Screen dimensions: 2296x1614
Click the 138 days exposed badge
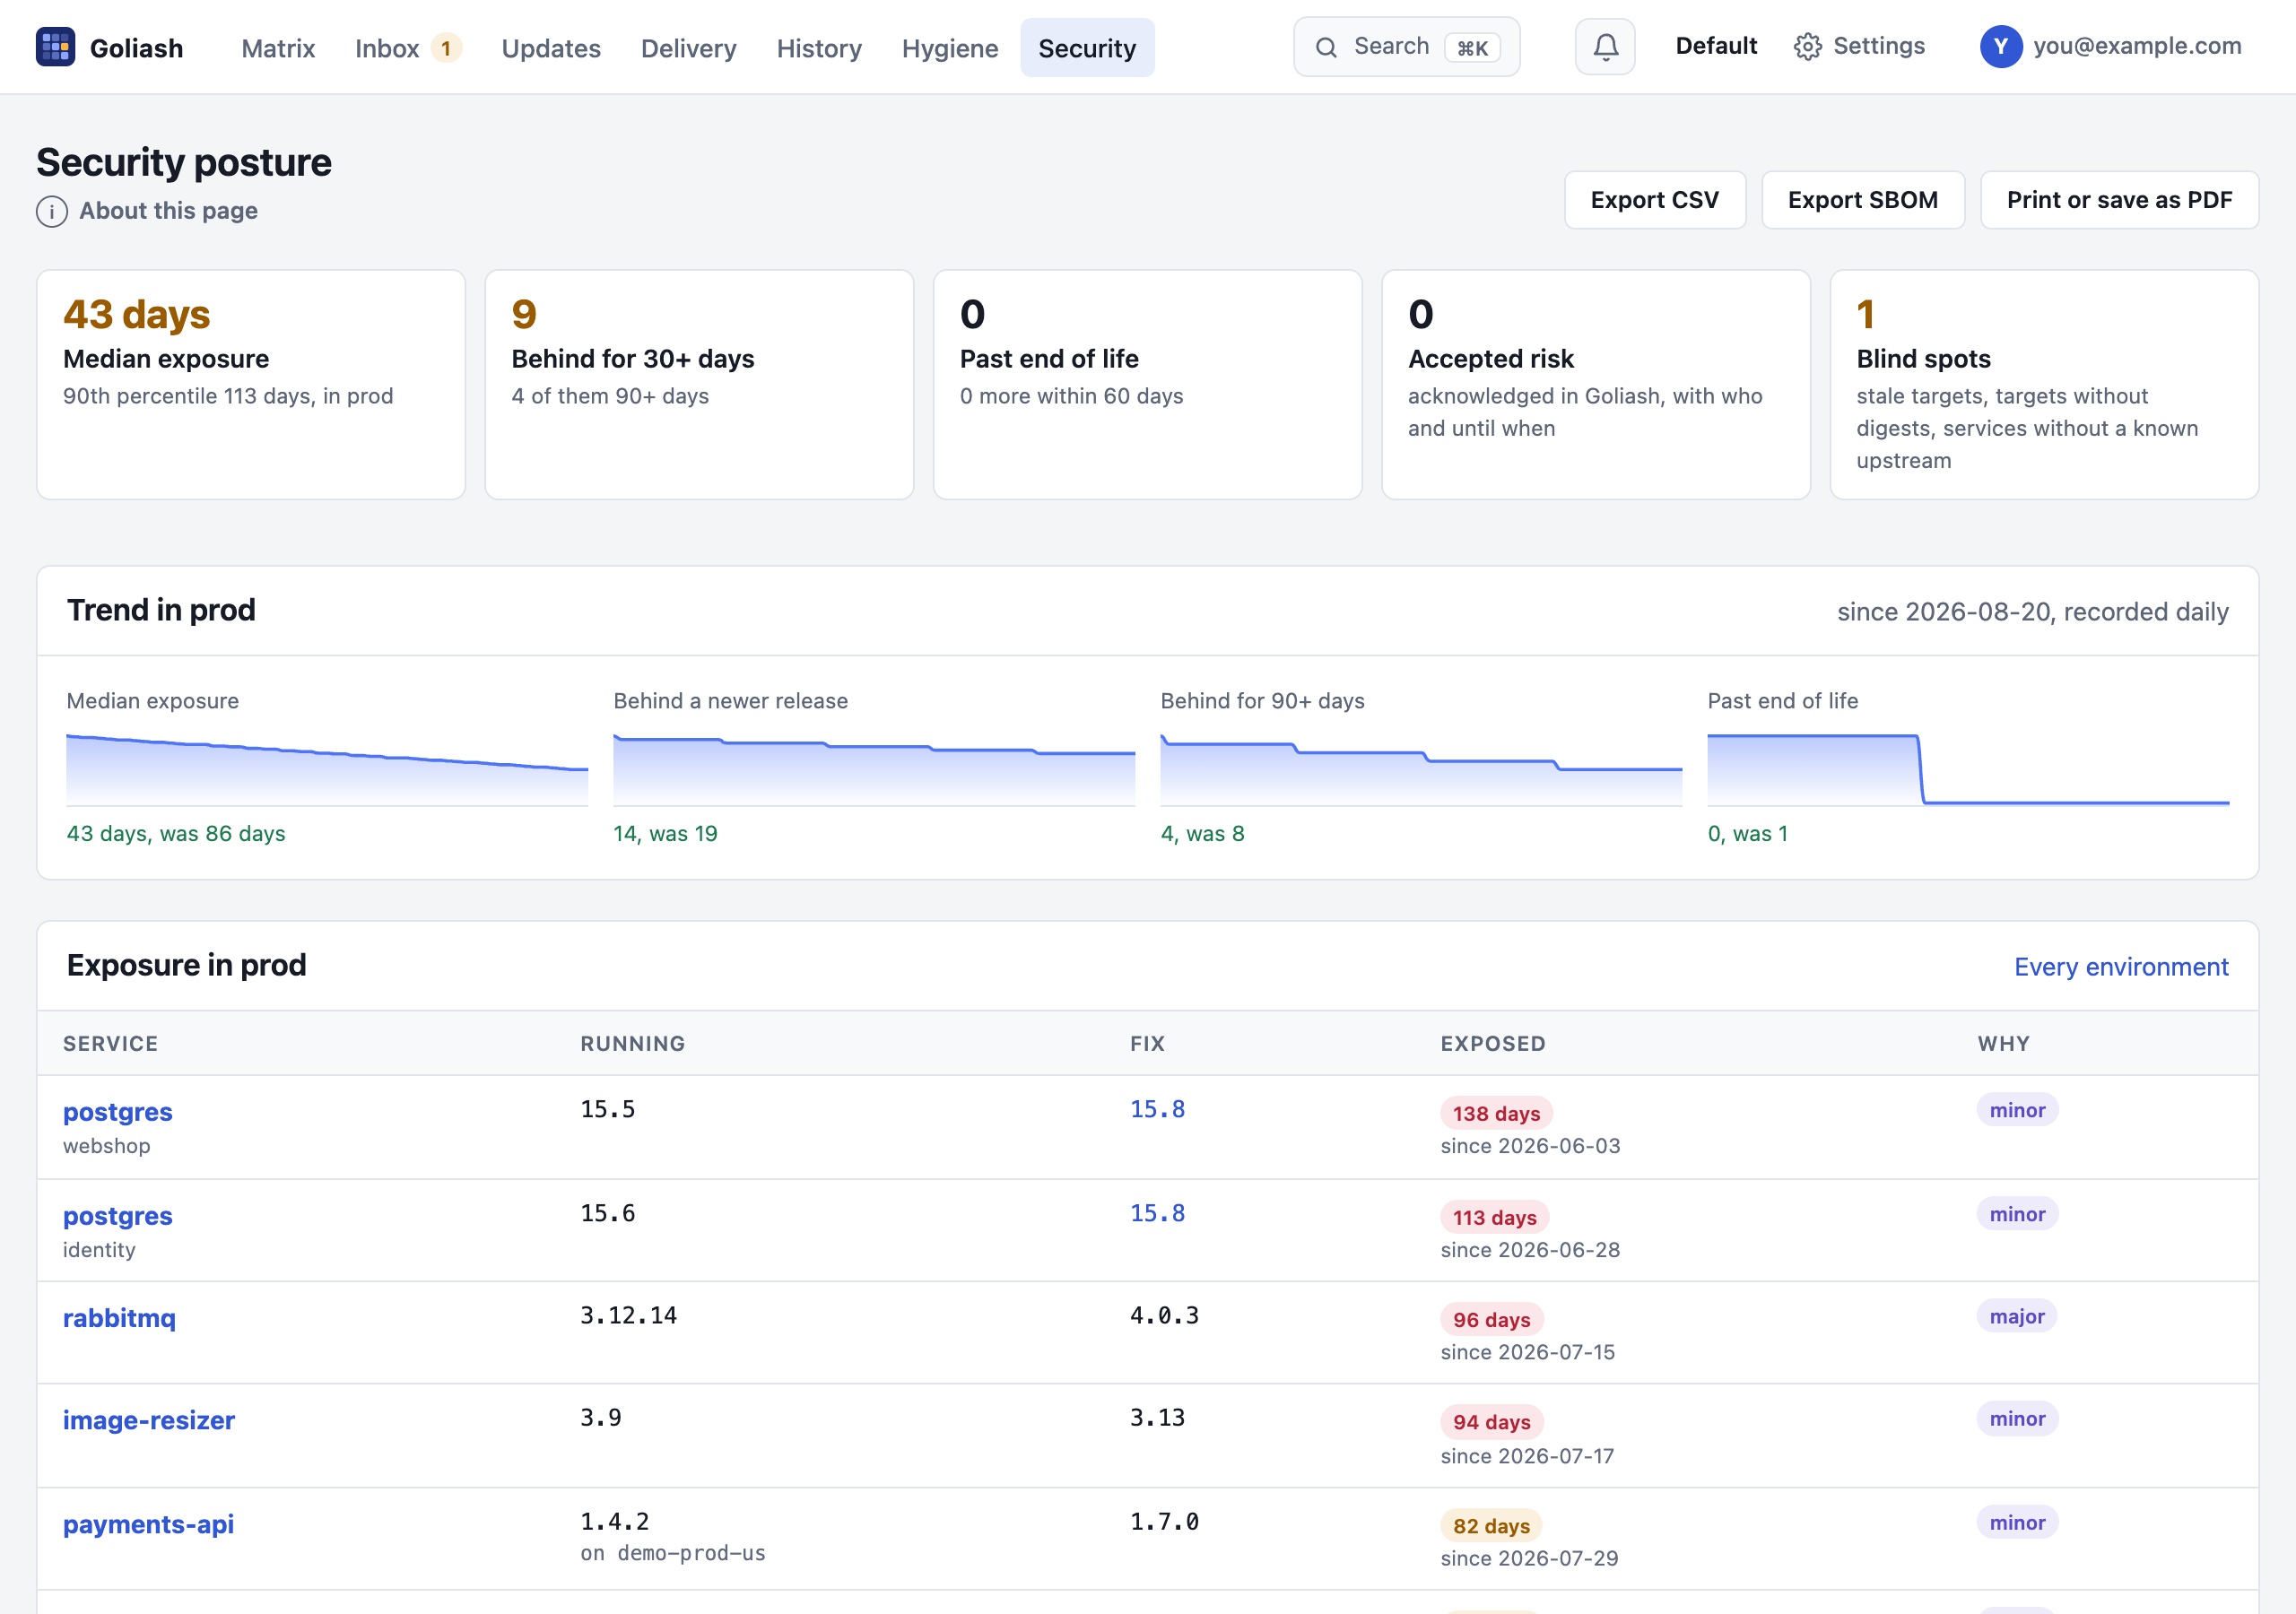(x=1496, y=1113)
